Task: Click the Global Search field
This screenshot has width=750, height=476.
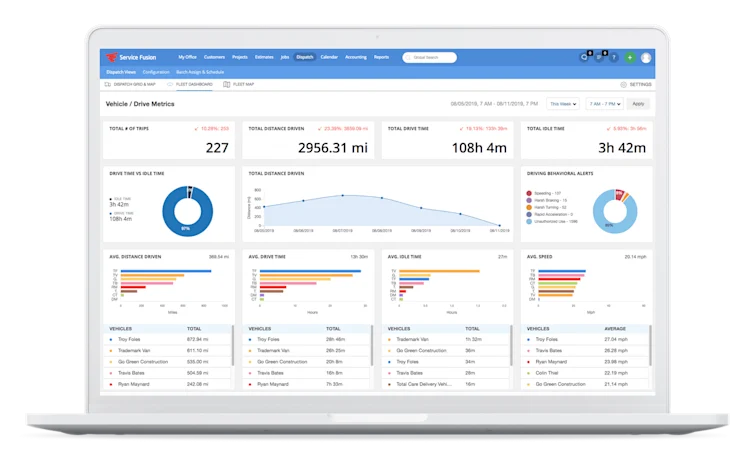Action: (x=430, y=57)
